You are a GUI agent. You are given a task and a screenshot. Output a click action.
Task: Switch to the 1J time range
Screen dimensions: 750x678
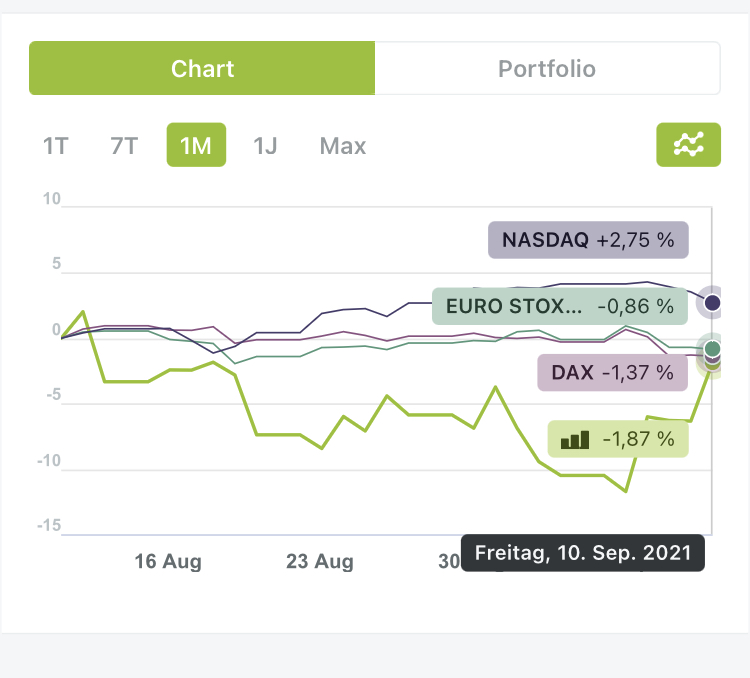[x=265, y=146]
